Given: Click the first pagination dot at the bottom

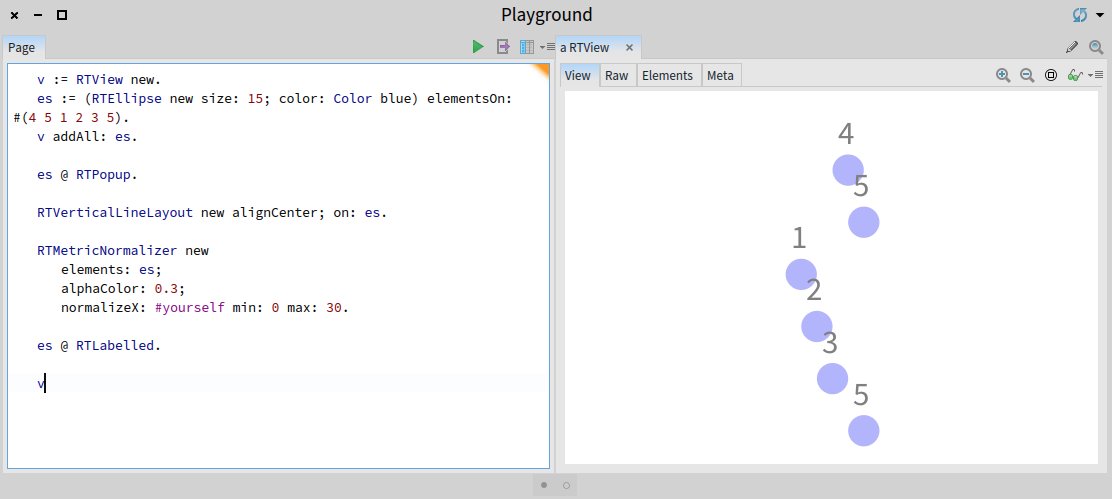Looking at the screenshot, I should (x=544, y=485).
